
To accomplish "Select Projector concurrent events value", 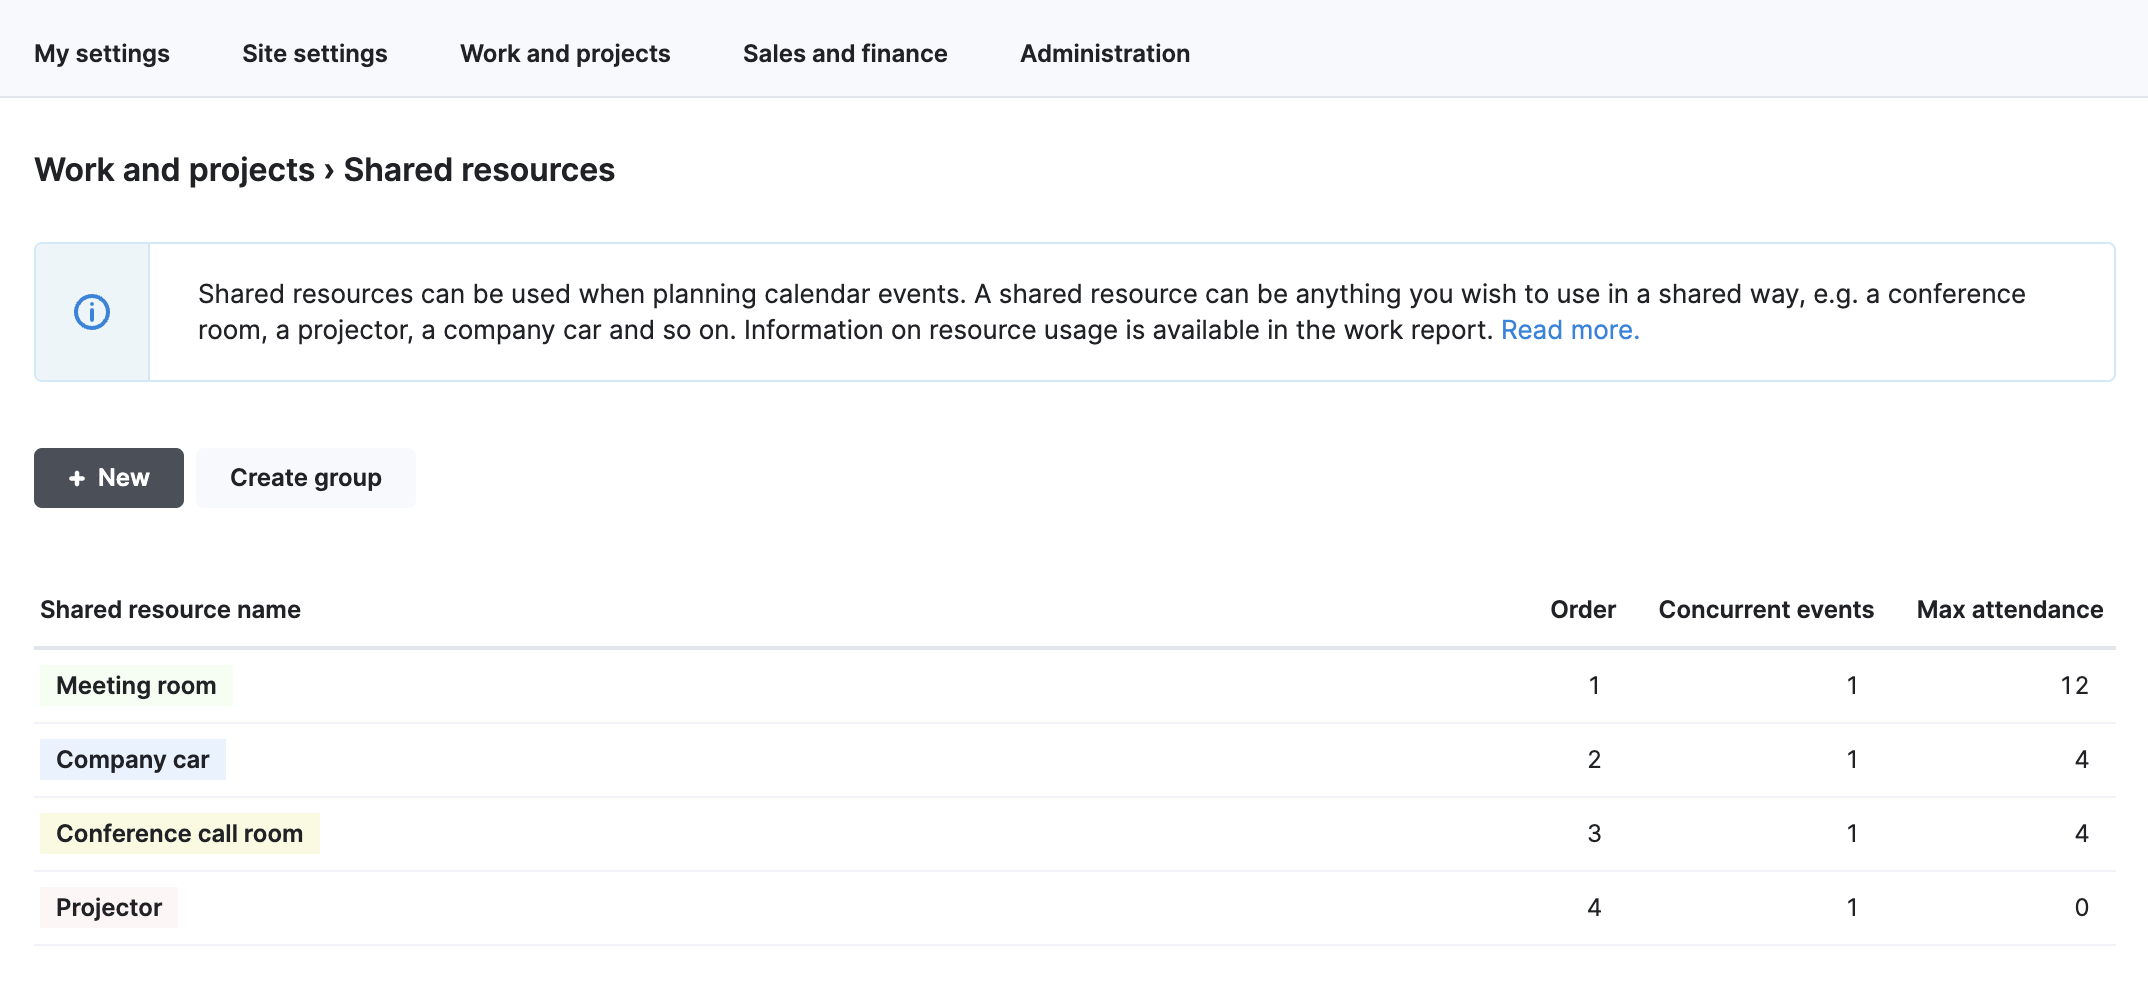I will [1852, 908].
